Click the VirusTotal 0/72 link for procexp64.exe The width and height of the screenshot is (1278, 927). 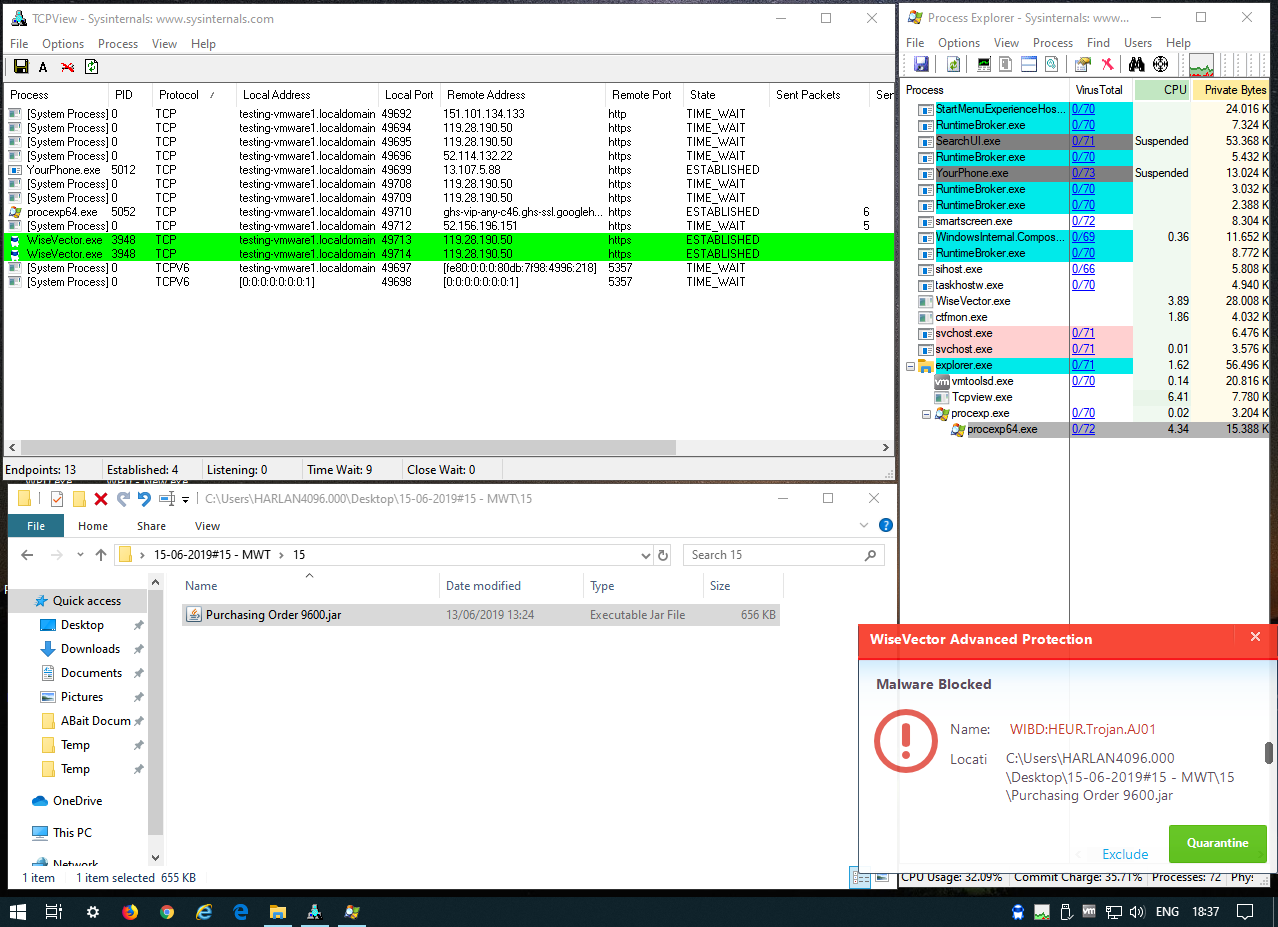coord(1083,429)
